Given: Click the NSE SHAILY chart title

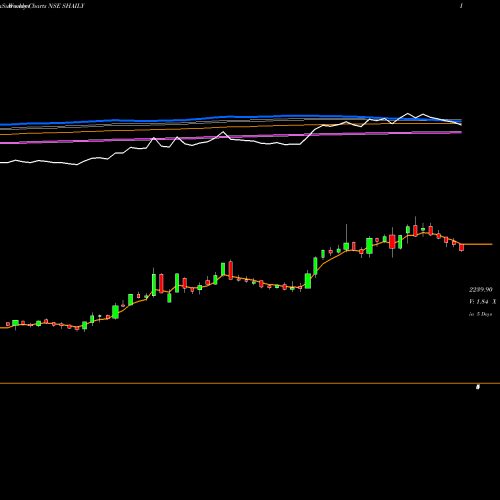Looking at the screenshot, I should click(66, 6).
